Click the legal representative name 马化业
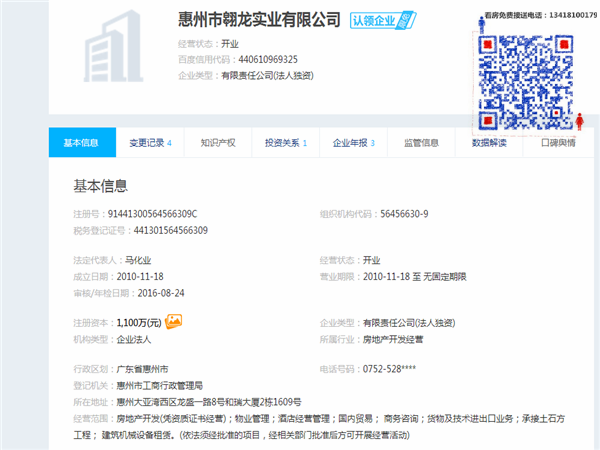This screenshot has width=600, height=450. (138, 260)
